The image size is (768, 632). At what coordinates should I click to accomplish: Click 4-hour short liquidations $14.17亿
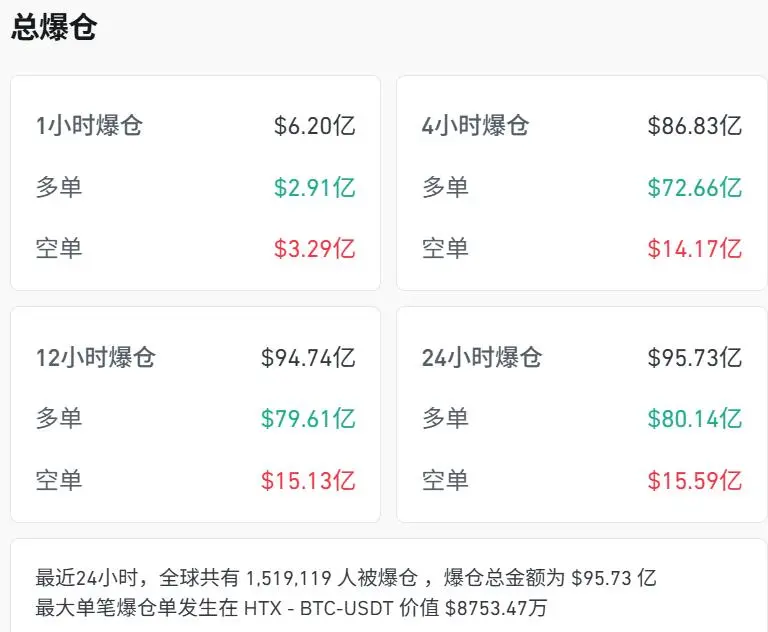tap(694, 248)
